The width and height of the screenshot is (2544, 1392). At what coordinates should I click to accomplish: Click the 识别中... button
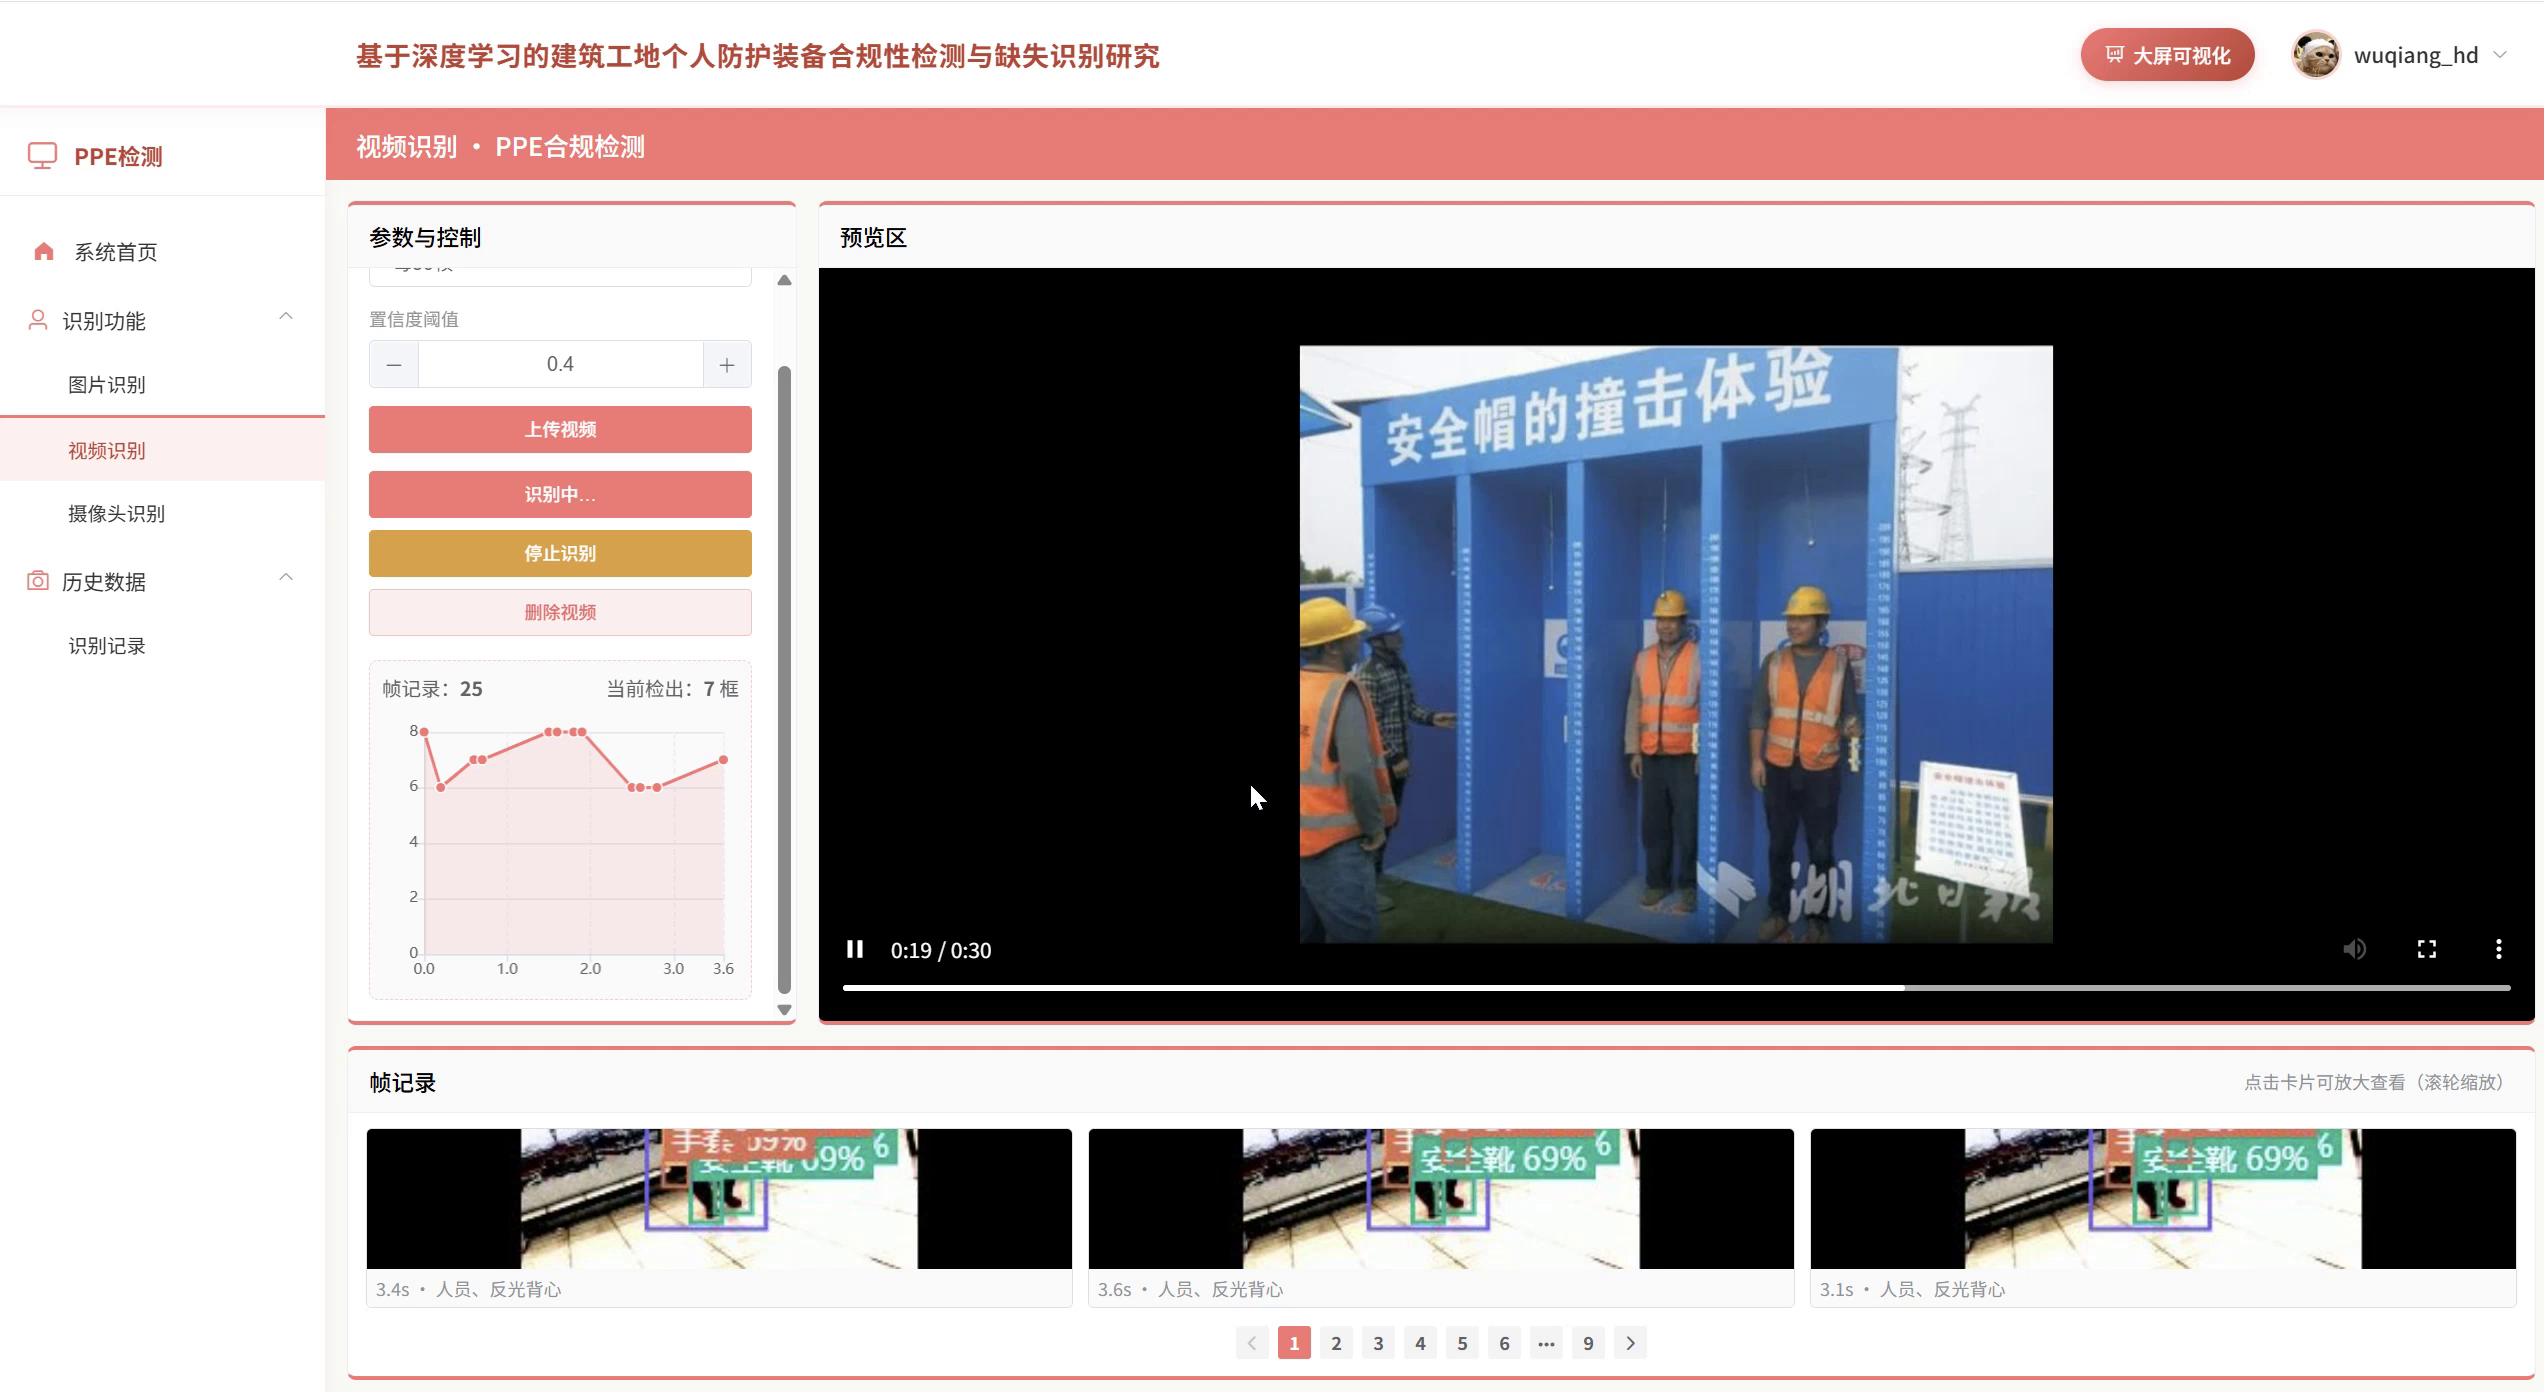[560, 494]
